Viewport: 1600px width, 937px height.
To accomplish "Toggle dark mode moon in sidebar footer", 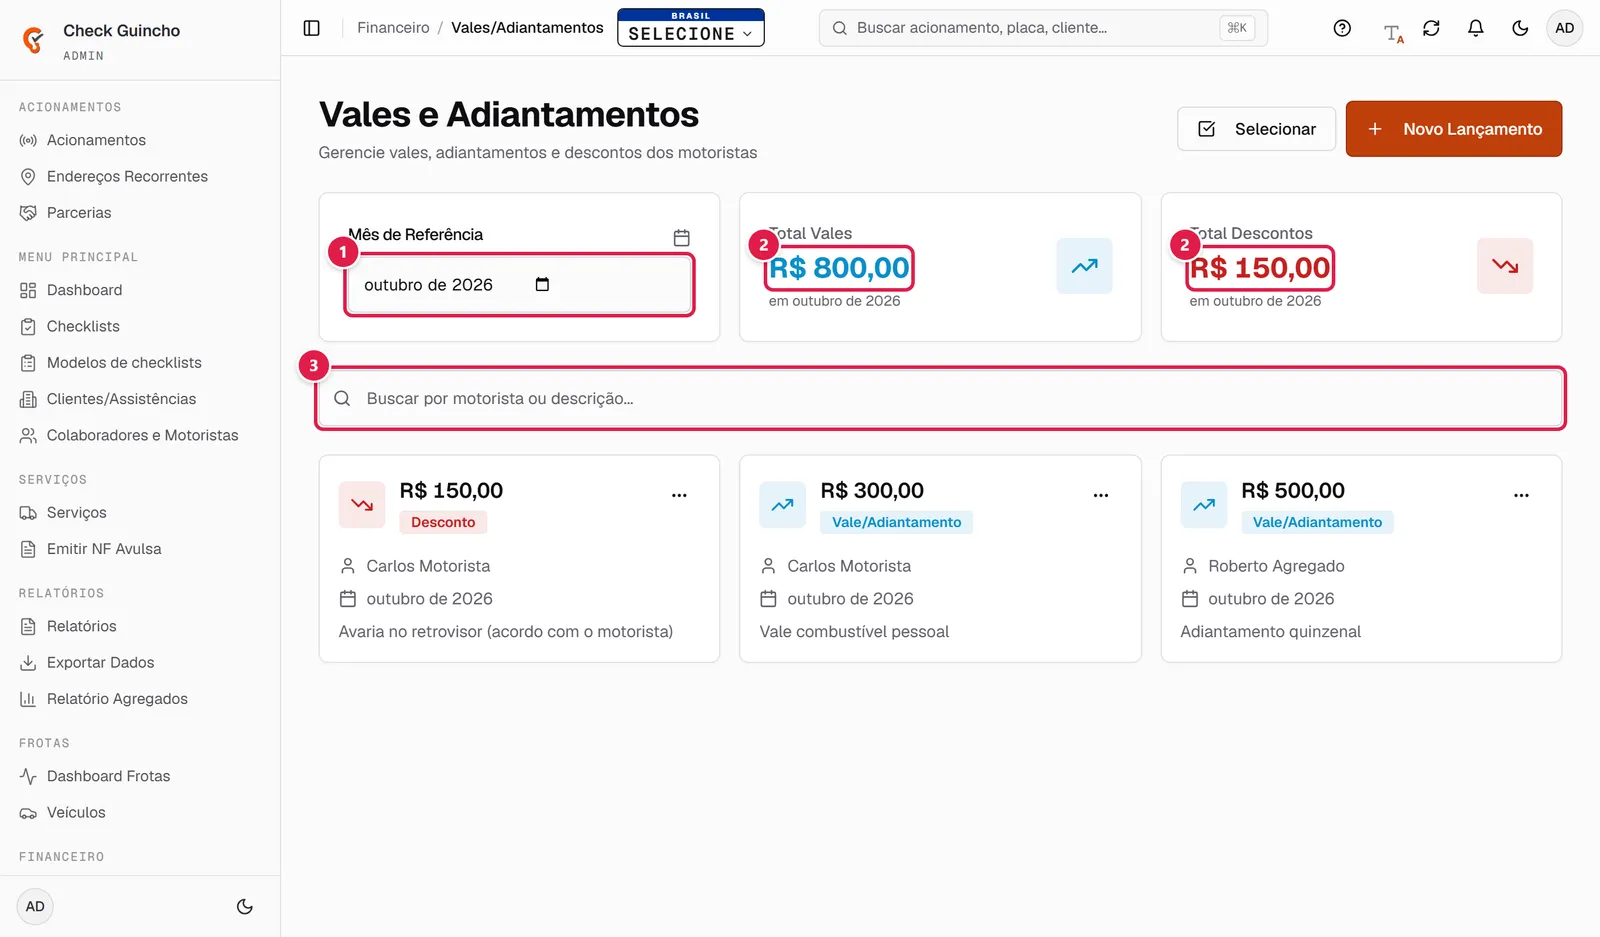I will click(245, 907).
